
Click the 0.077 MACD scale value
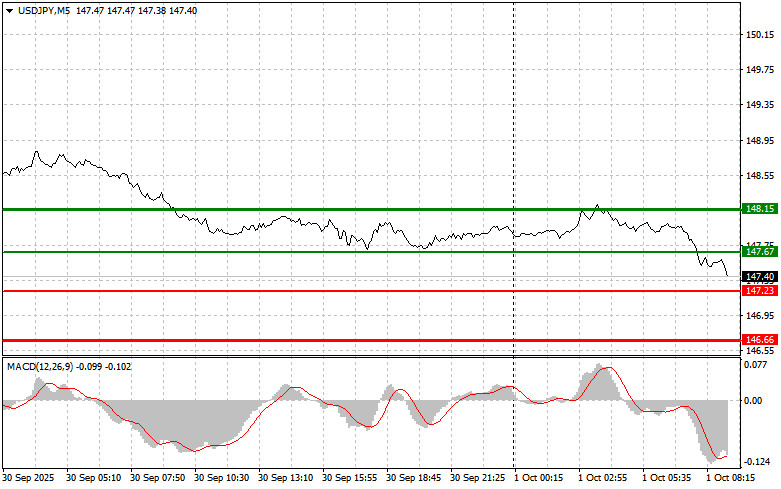(x=757, y=366)
